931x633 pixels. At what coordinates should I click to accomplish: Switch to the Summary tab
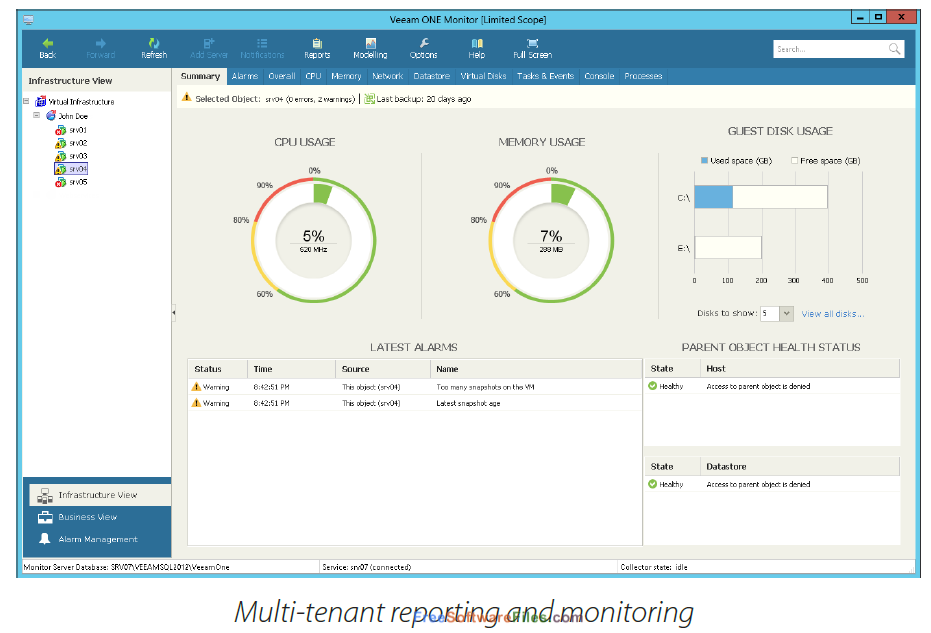point(200,76)
